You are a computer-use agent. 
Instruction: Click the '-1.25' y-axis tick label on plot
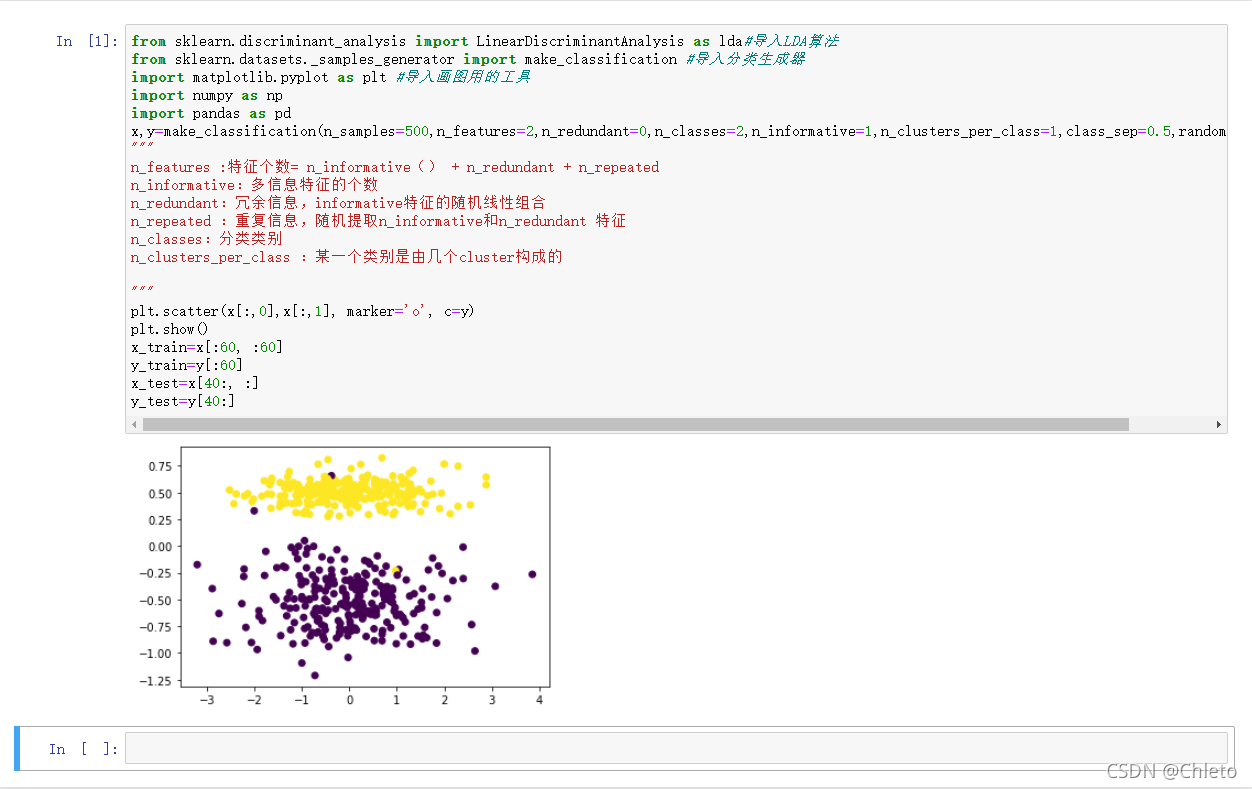157,681
